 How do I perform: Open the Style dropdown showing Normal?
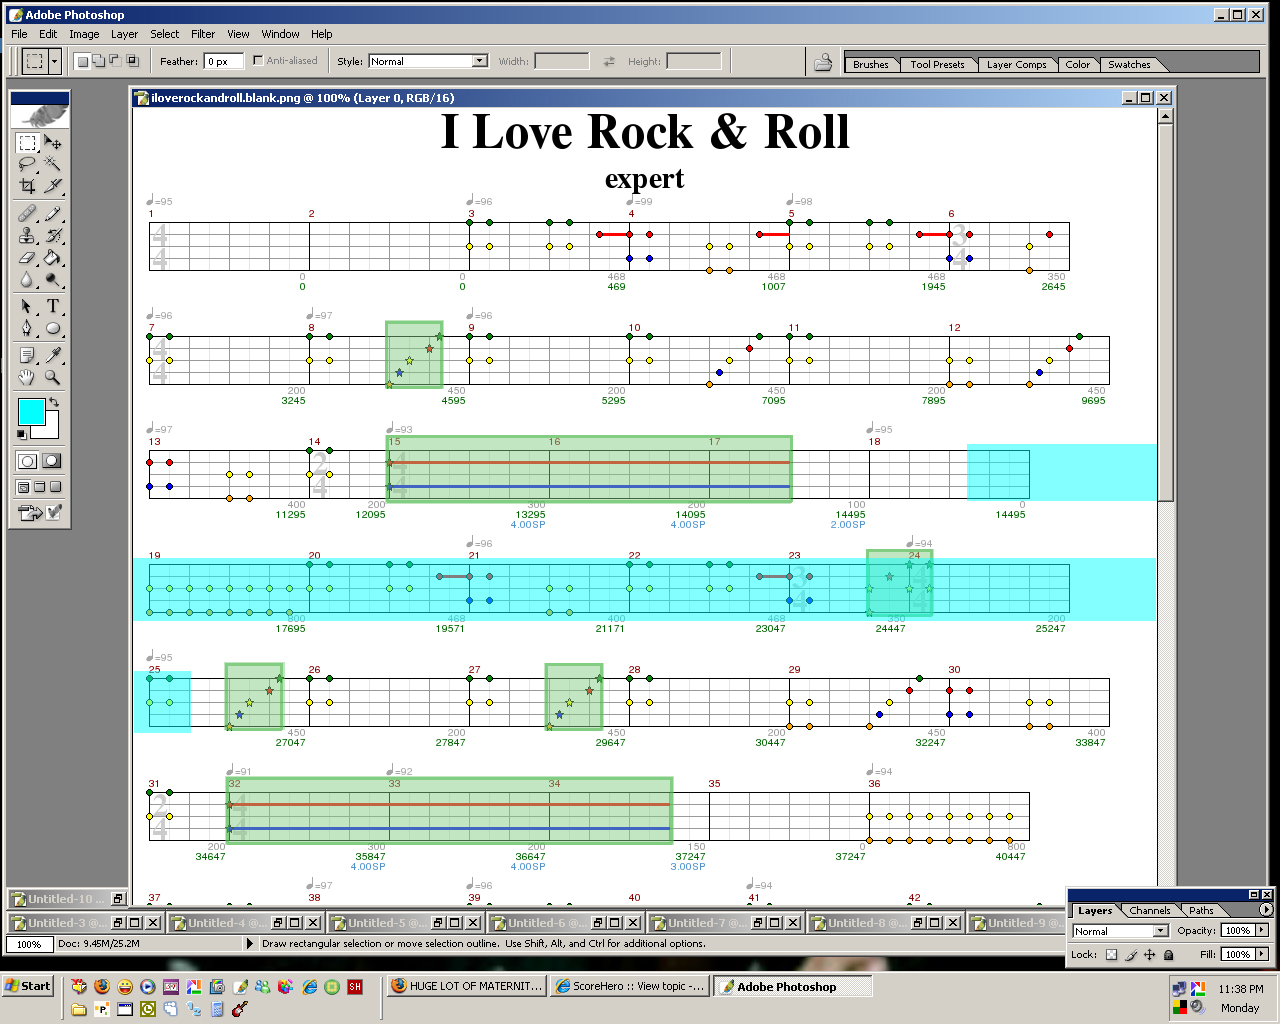click(x=428, y=61)
